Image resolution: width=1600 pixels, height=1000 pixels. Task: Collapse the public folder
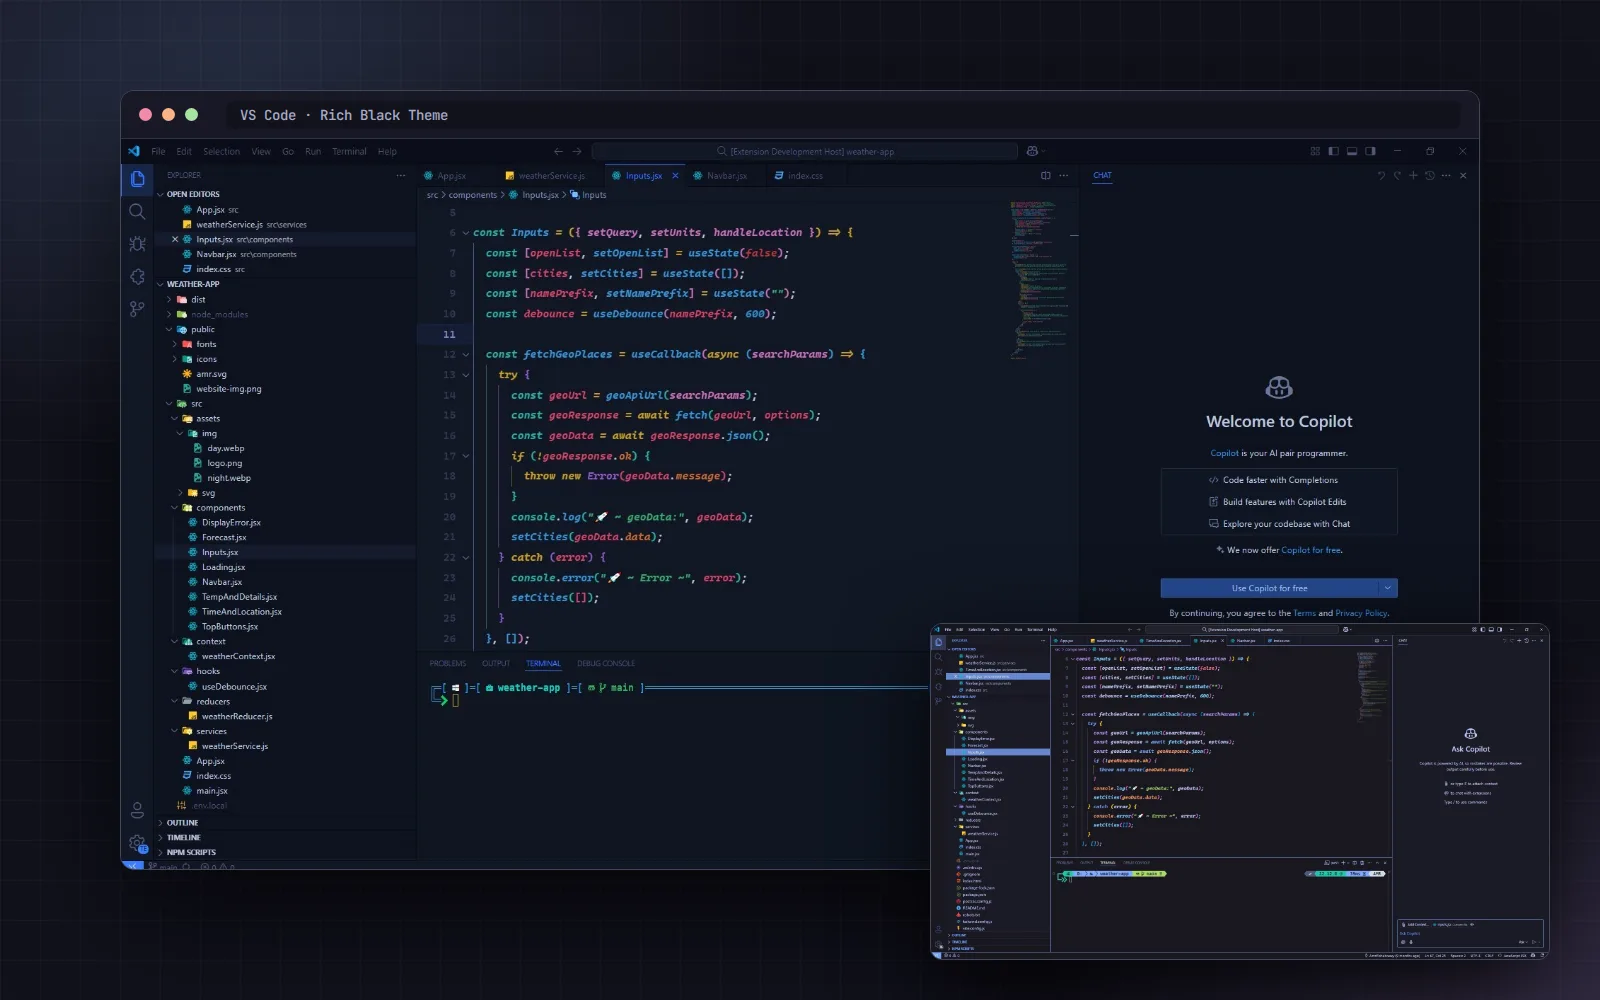[x=169, y=329]
